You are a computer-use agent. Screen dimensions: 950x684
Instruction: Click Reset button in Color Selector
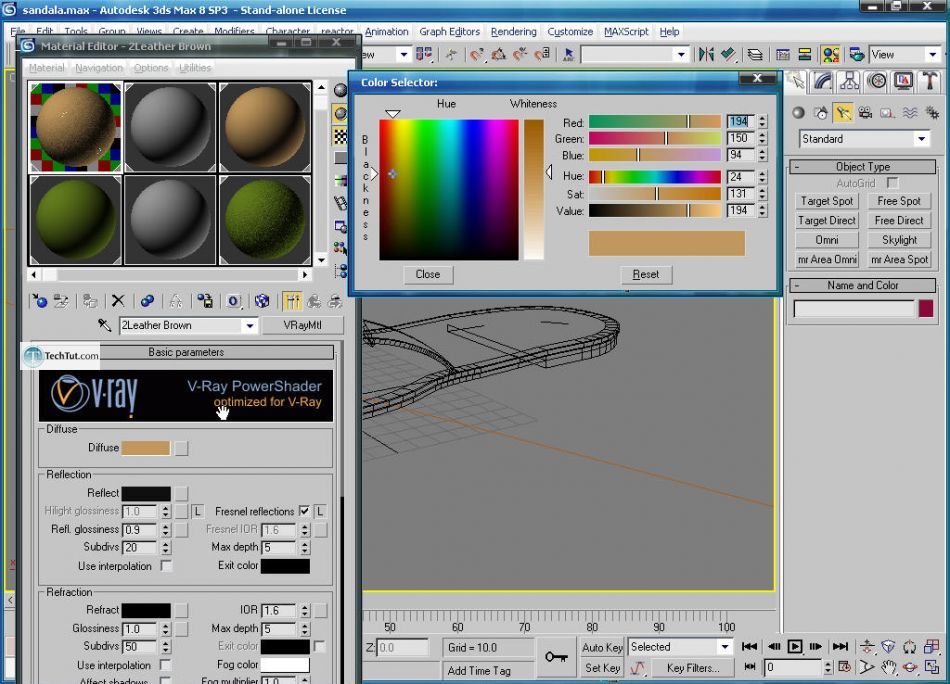point(646,274)
